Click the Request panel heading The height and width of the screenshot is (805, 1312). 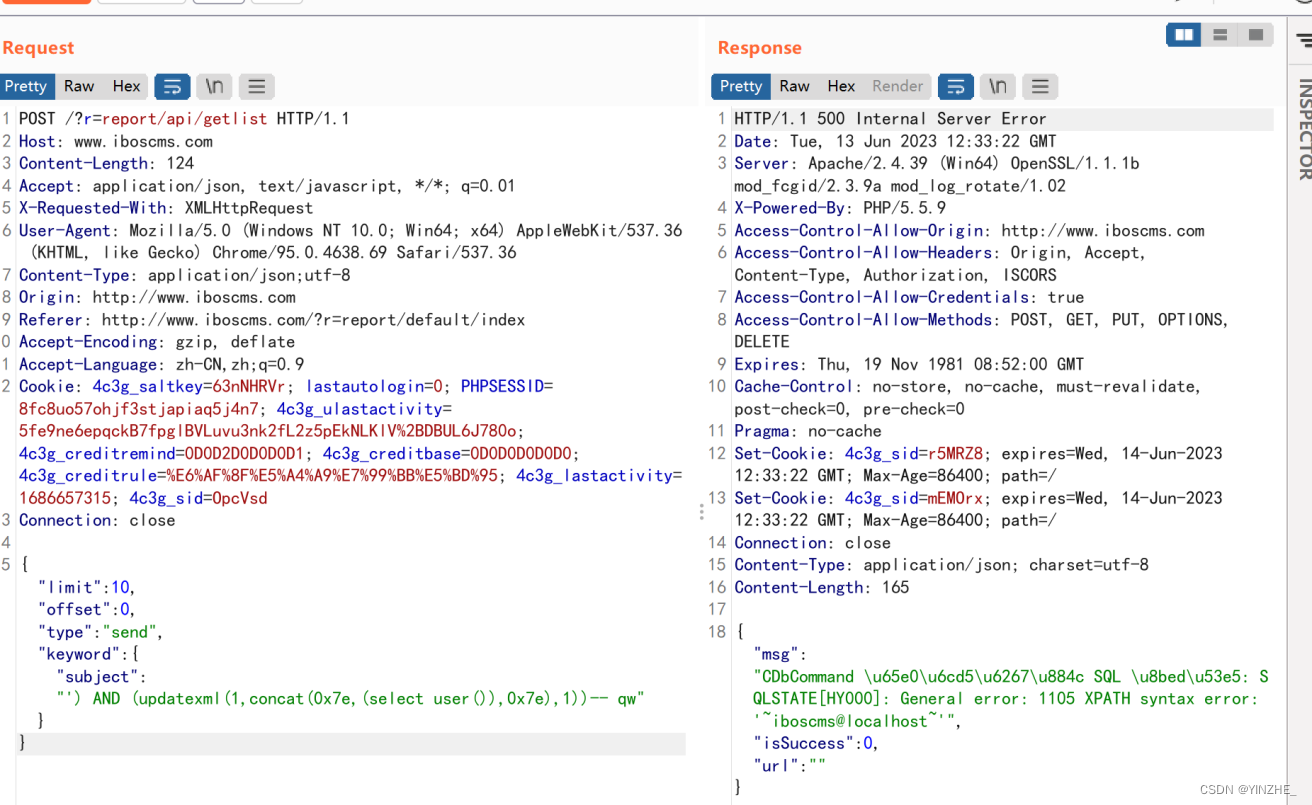pyautogui.click(x=38, y=48)
